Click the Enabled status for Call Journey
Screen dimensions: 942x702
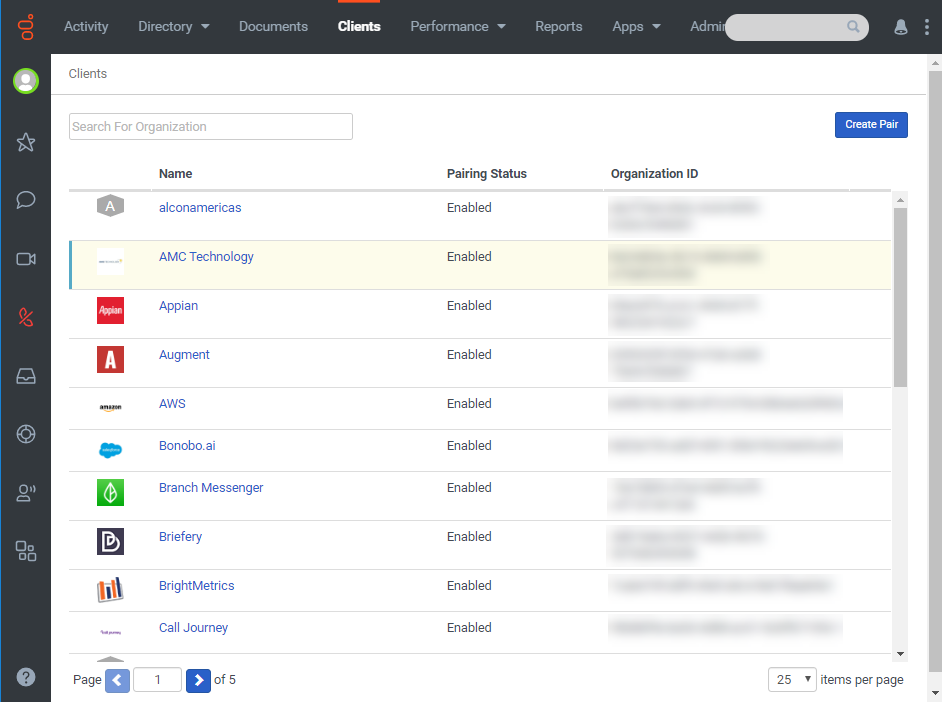coord(469,628)
